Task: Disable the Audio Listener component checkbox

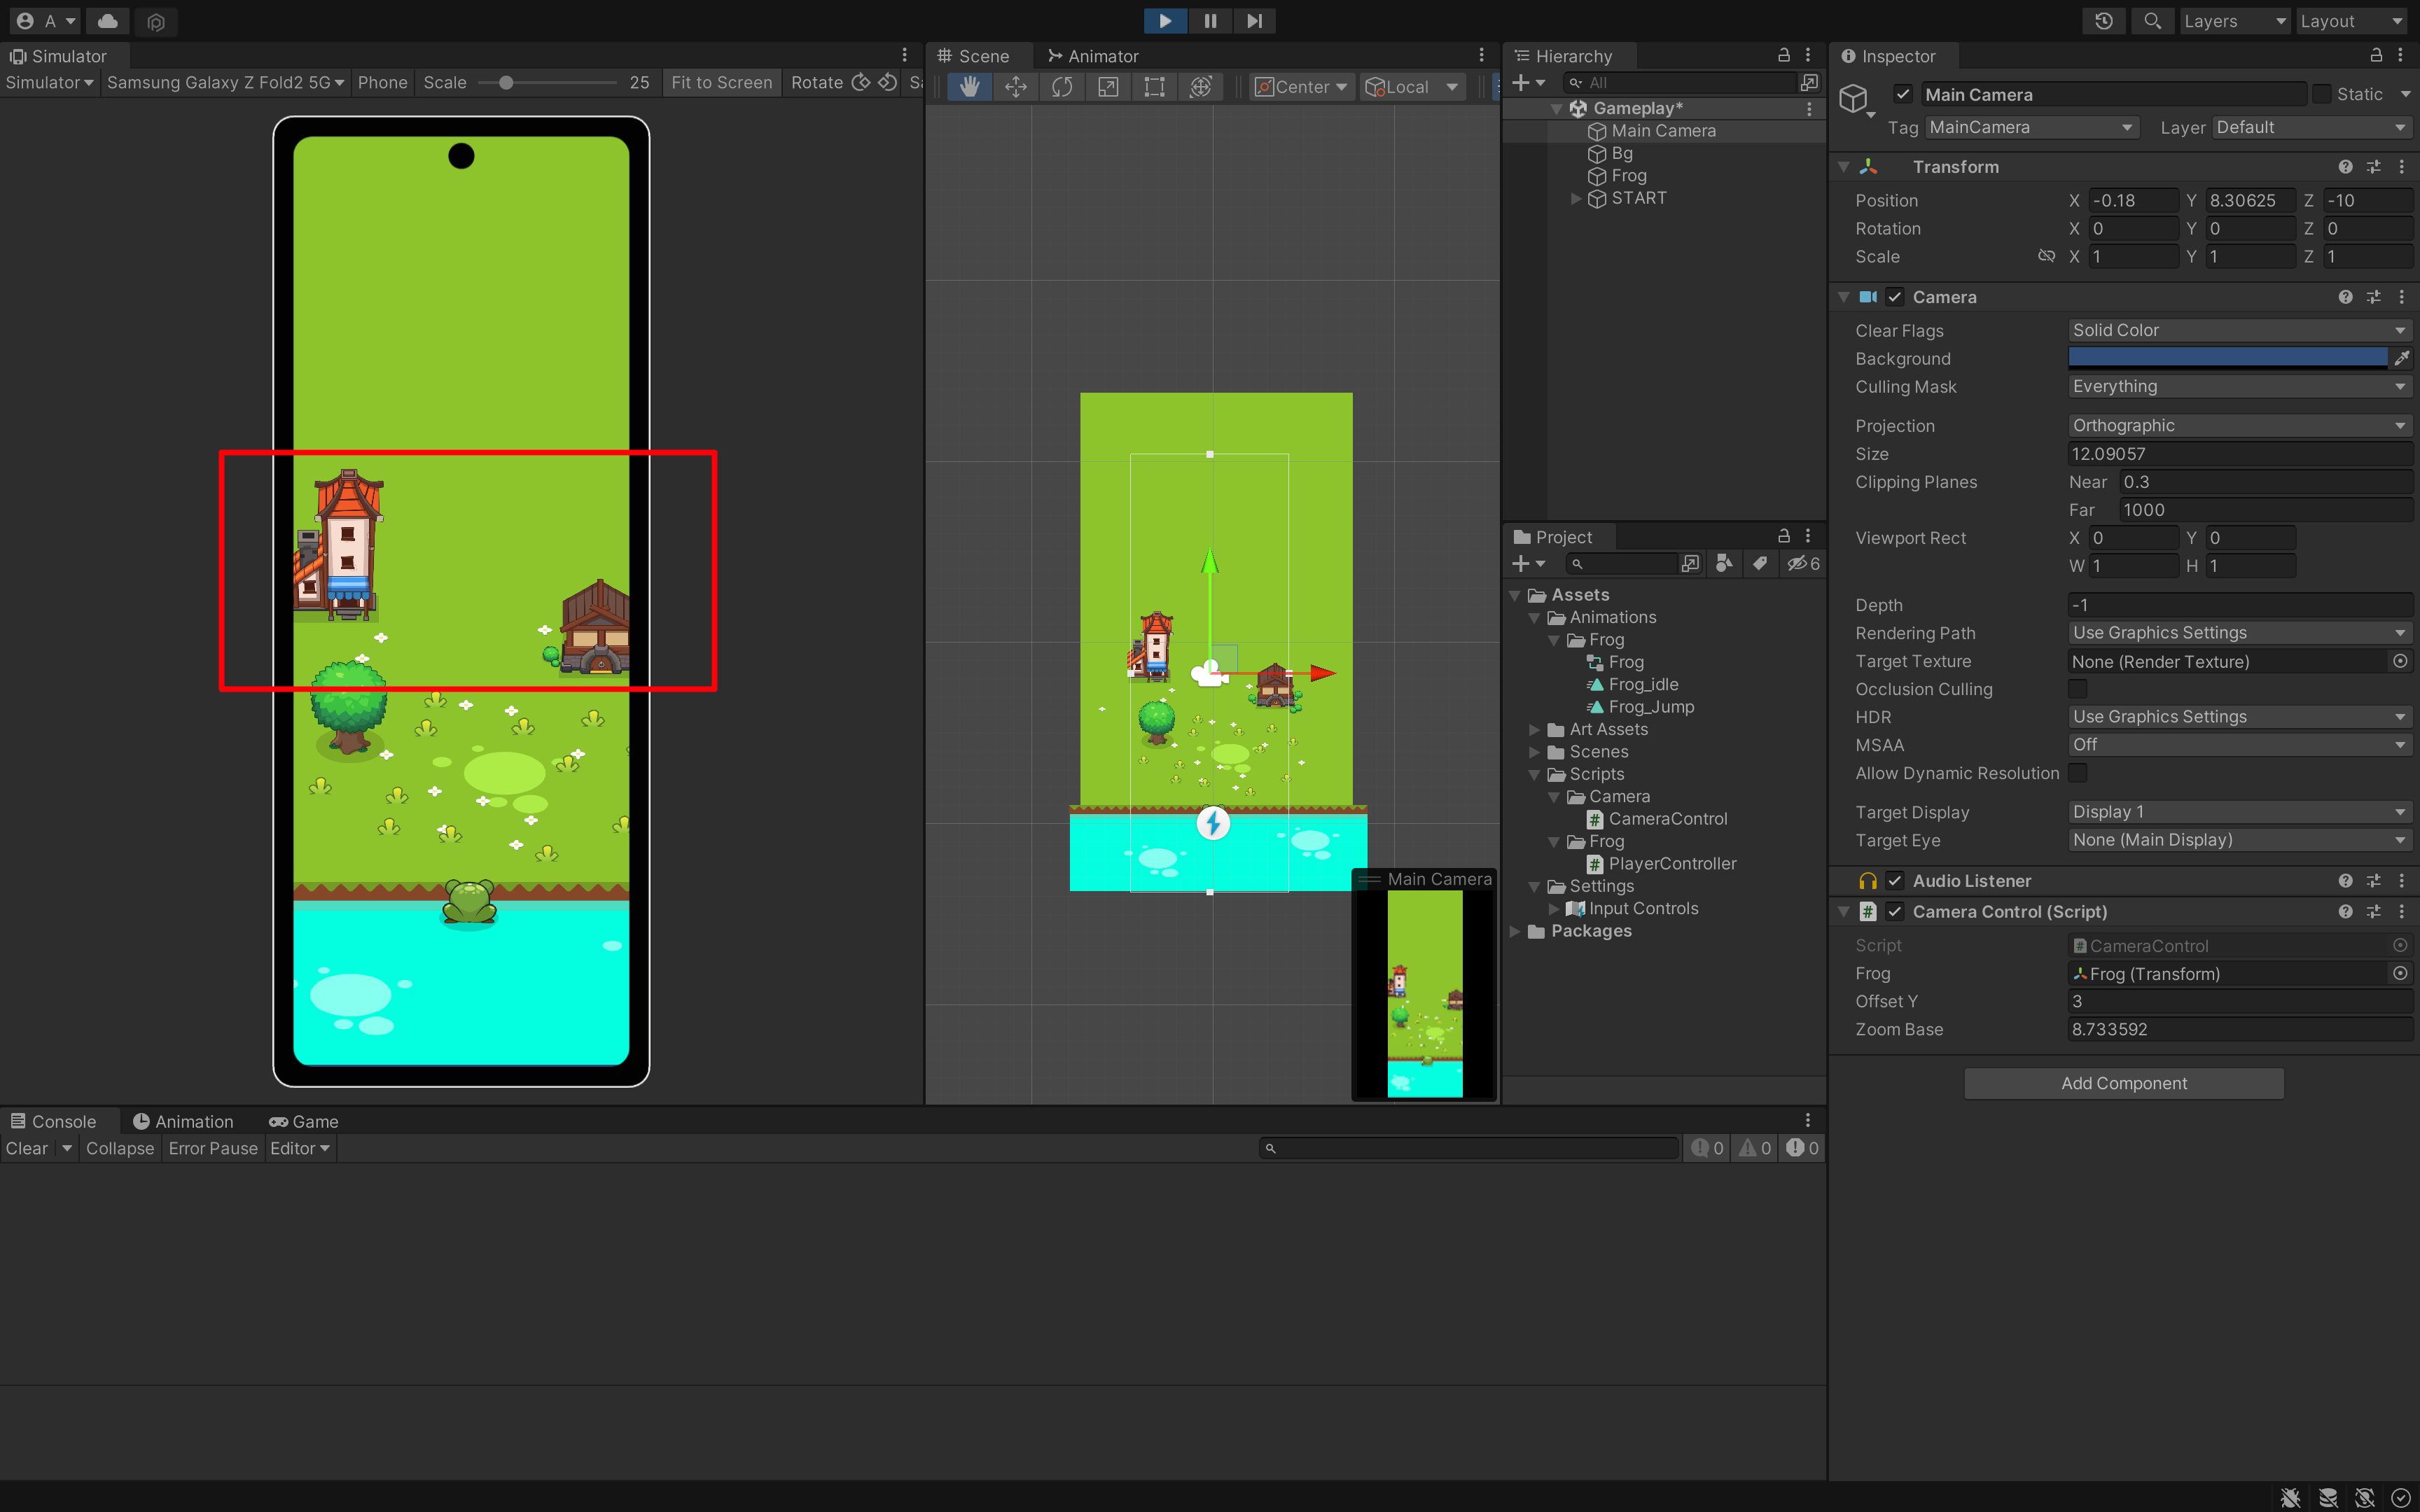Action: tap(1895, 881)
